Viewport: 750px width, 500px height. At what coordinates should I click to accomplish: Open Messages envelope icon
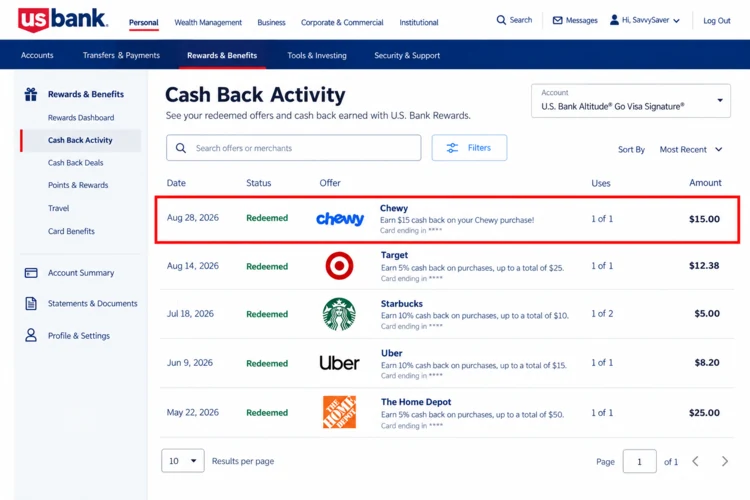click(557, 20)
